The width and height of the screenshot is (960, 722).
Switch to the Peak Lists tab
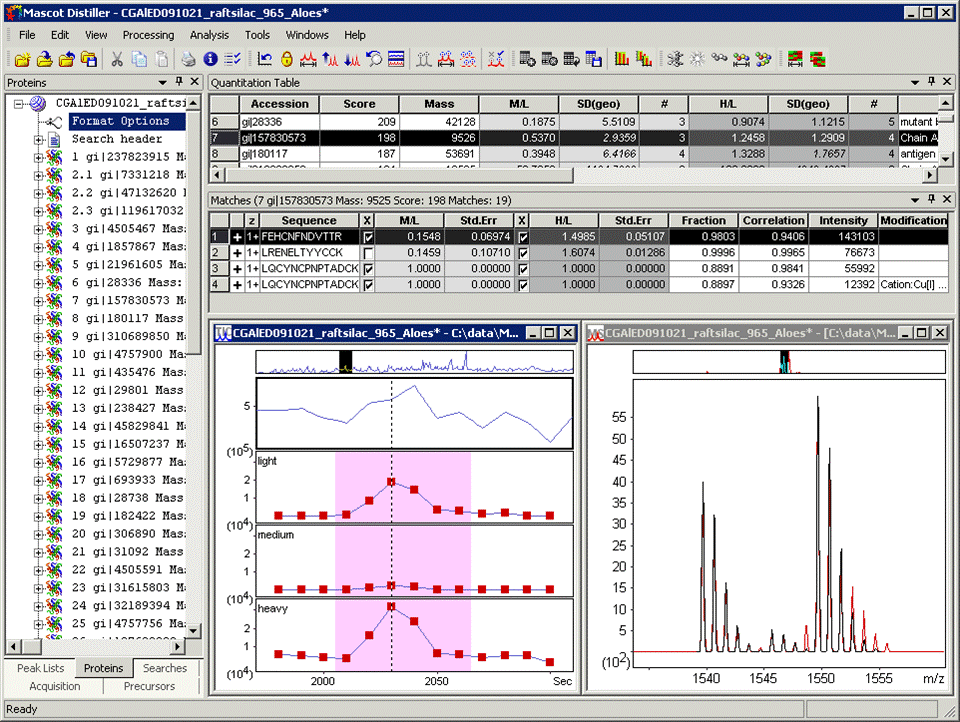tap(40, 668)
